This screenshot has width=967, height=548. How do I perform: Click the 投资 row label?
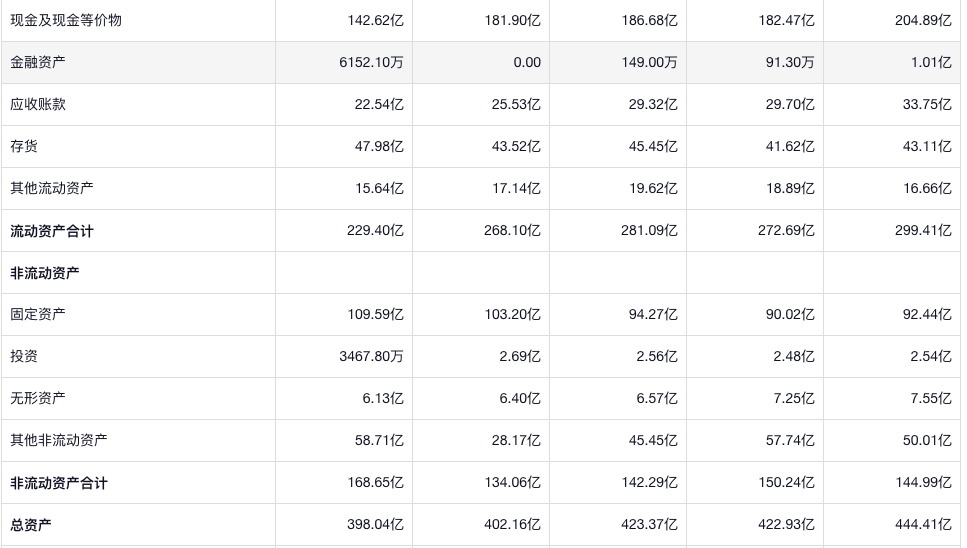pos(24,356)
